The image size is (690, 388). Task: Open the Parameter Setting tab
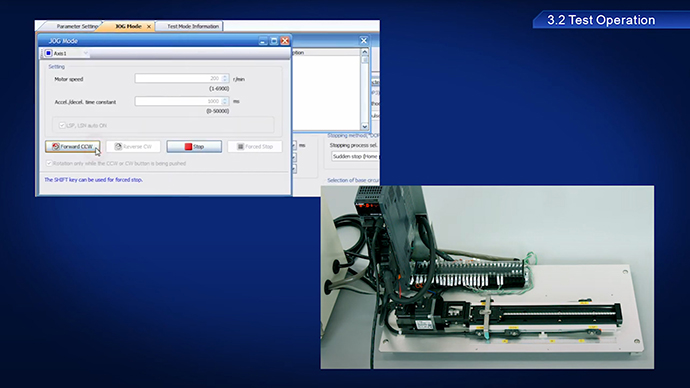click(76, 26)
